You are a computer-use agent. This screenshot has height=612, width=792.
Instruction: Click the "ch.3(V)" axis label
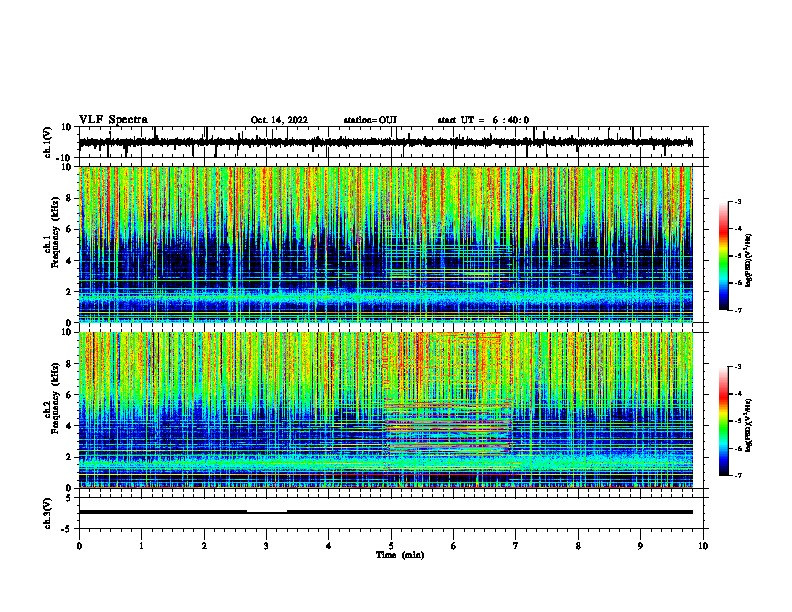pos(47,513)
